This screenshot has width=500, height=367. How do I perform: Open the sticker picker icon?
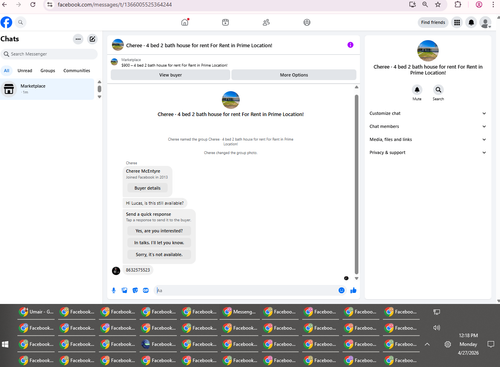coord(135,290)
